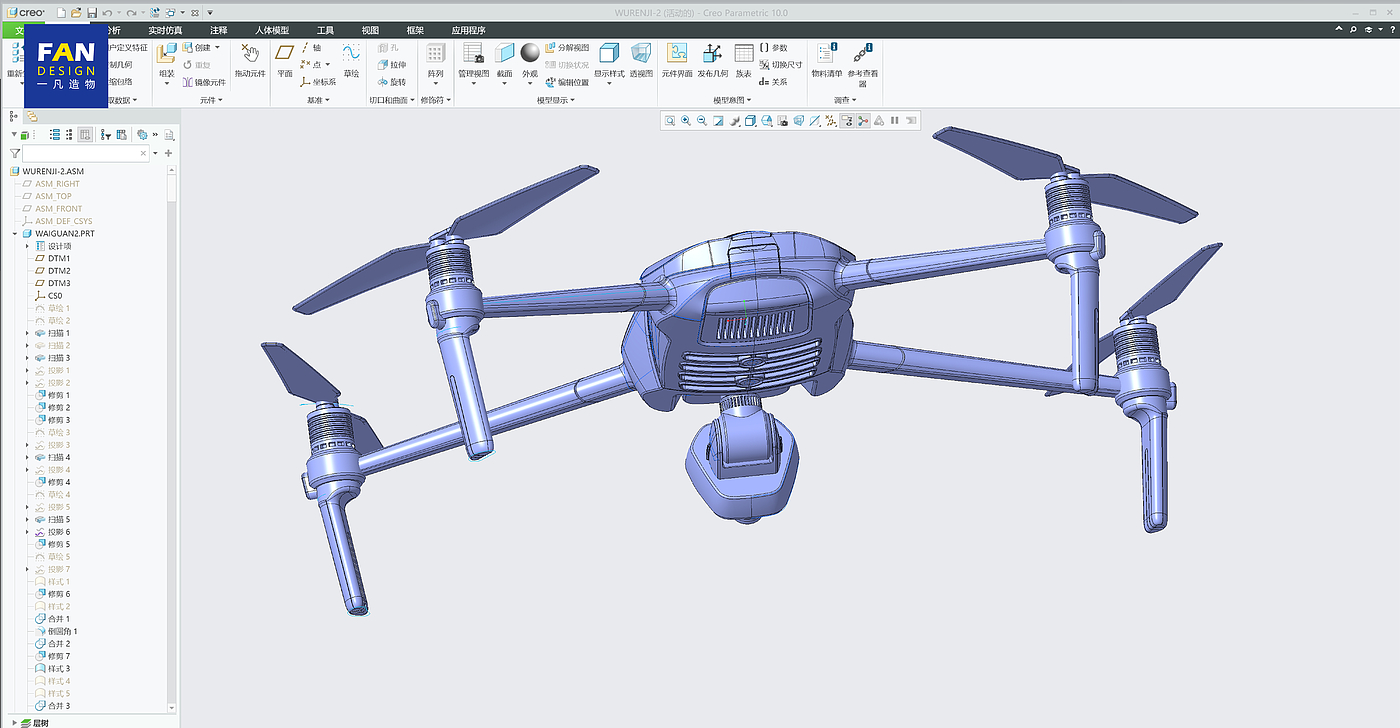Open the 视图 ribbon tab

(x=370, y=31)
